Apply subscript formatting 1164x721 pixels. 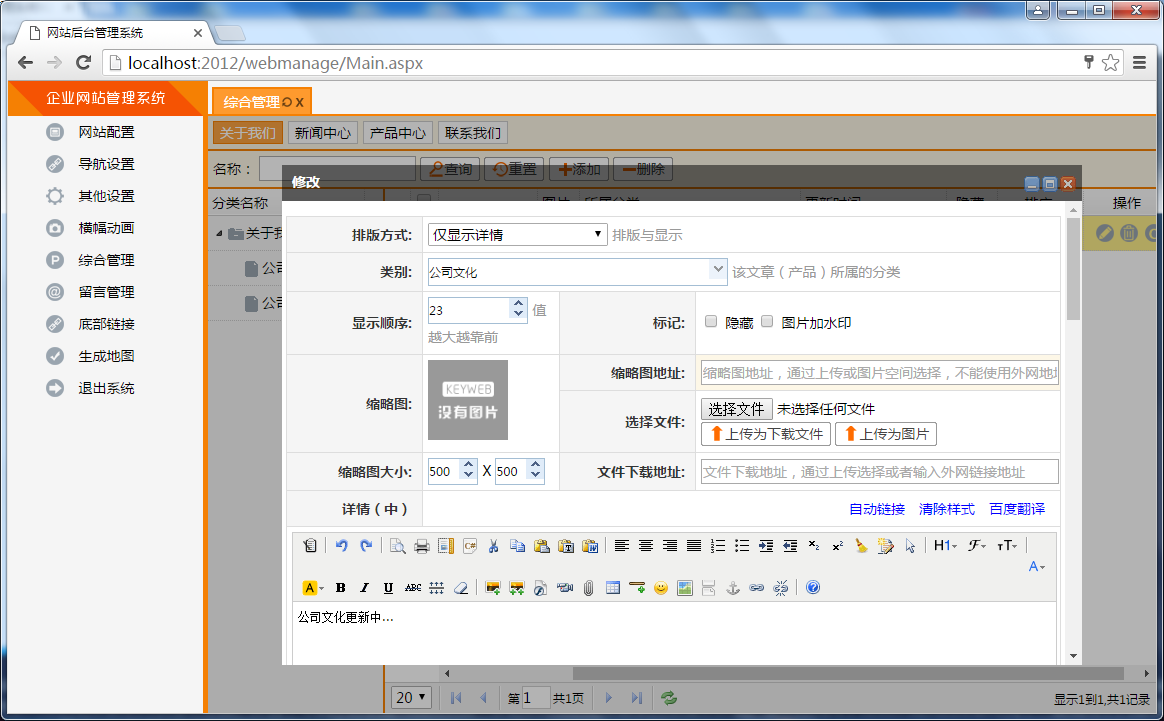point(814,546)
